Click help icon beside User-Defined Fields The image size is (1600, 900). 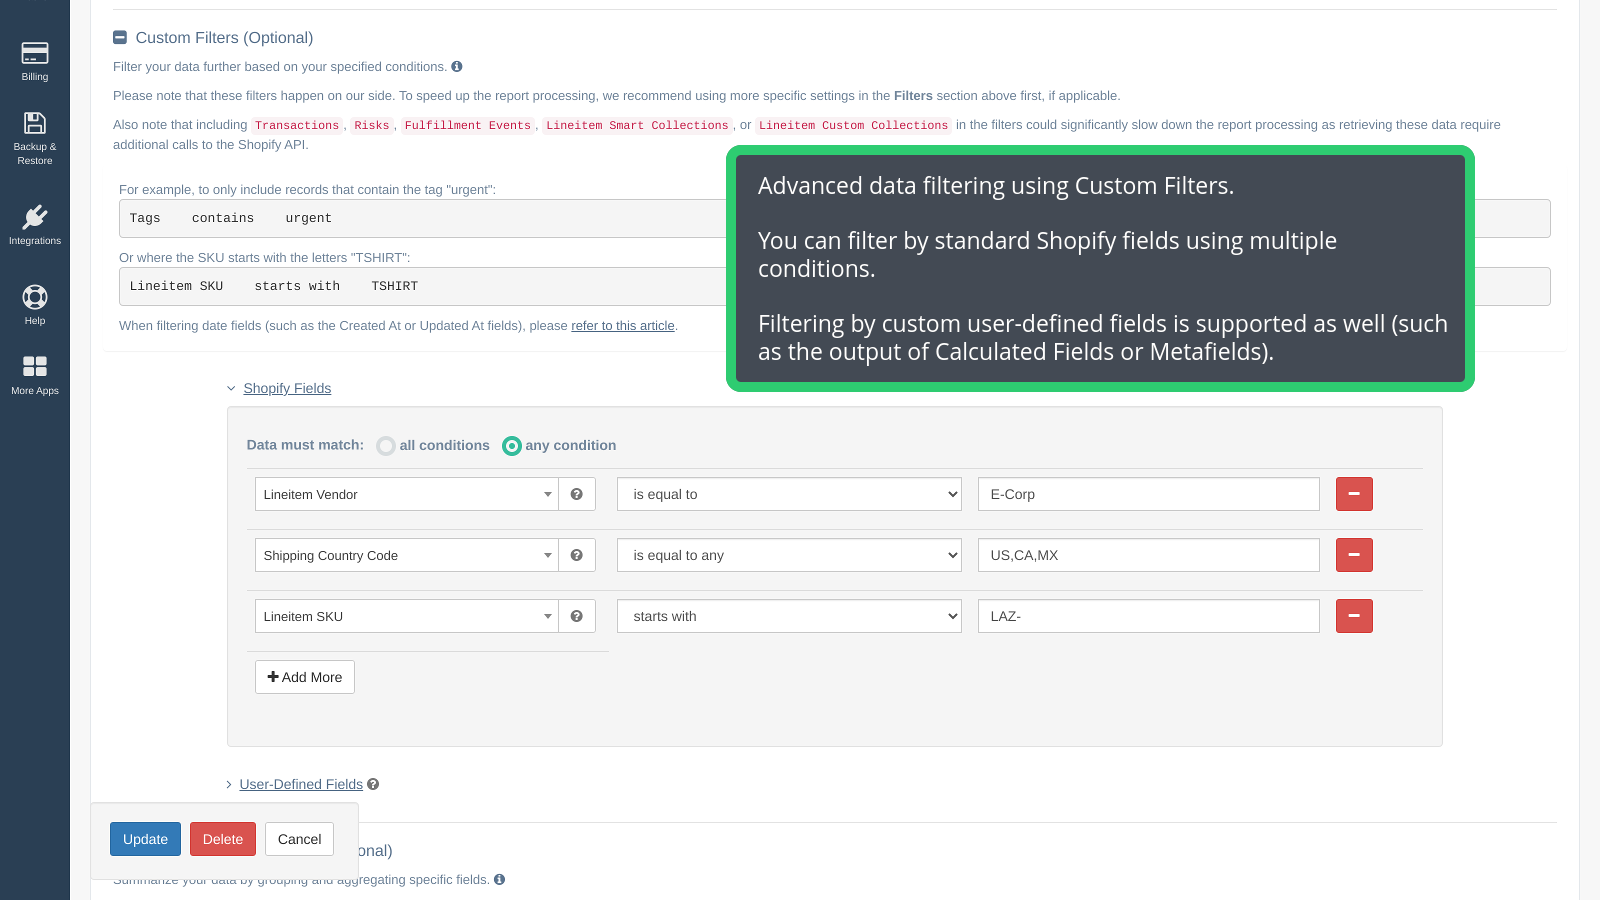click(373, 785)
